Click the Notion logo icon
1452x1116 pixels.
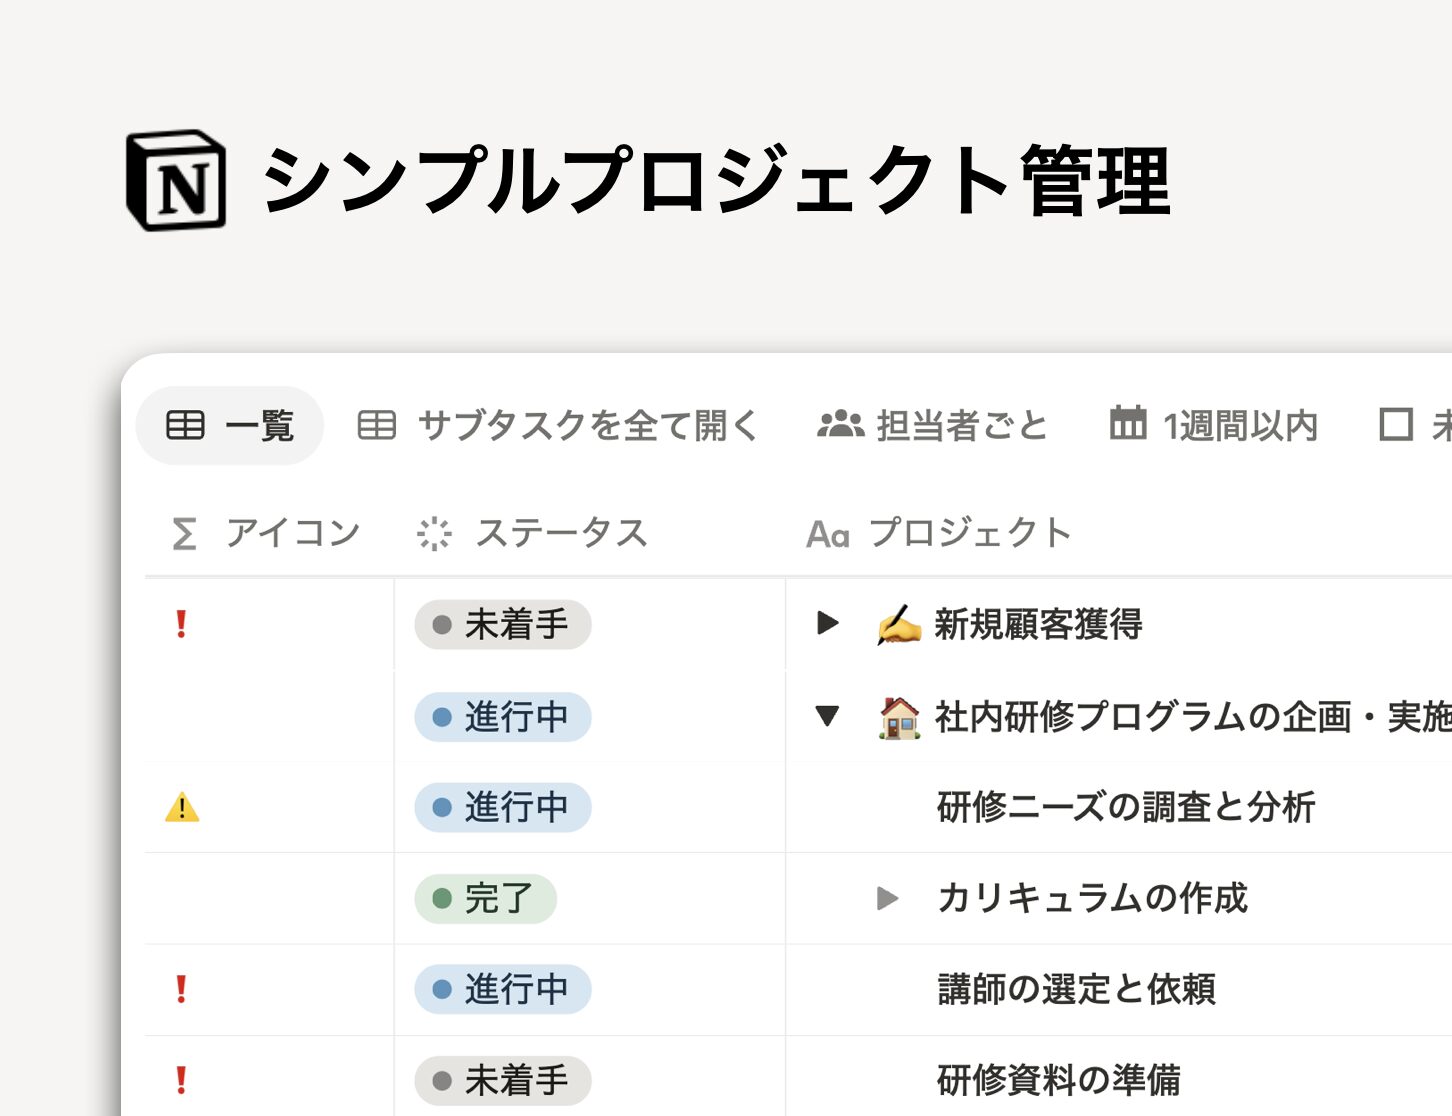pyautogui.click(x=176, y=180)
